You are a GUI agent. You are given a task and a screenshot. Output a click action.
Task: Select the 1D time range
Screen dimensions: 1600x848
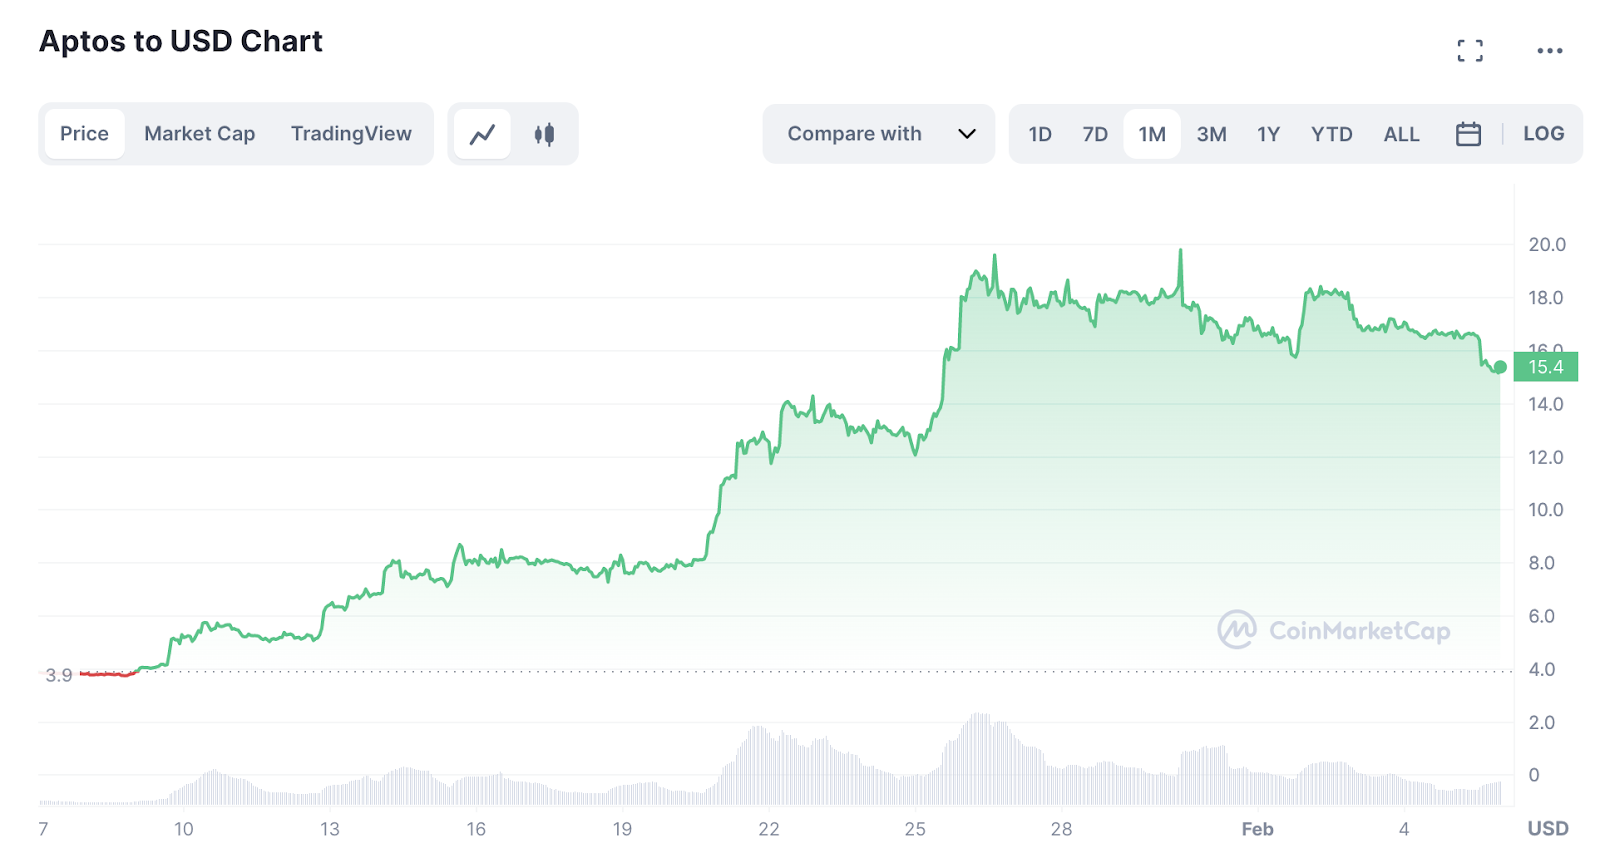point(1040,134)
